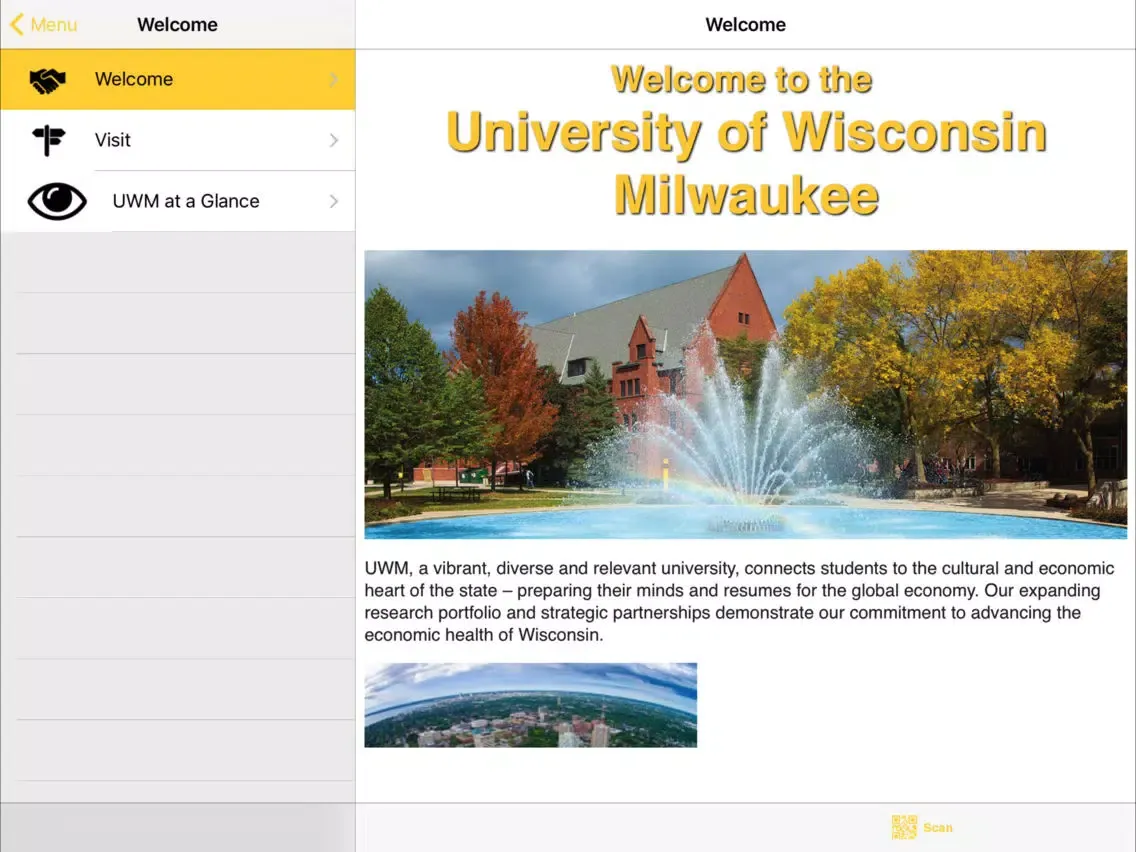
Task: Tap the QR code scan icon
Action: [904, 827]
